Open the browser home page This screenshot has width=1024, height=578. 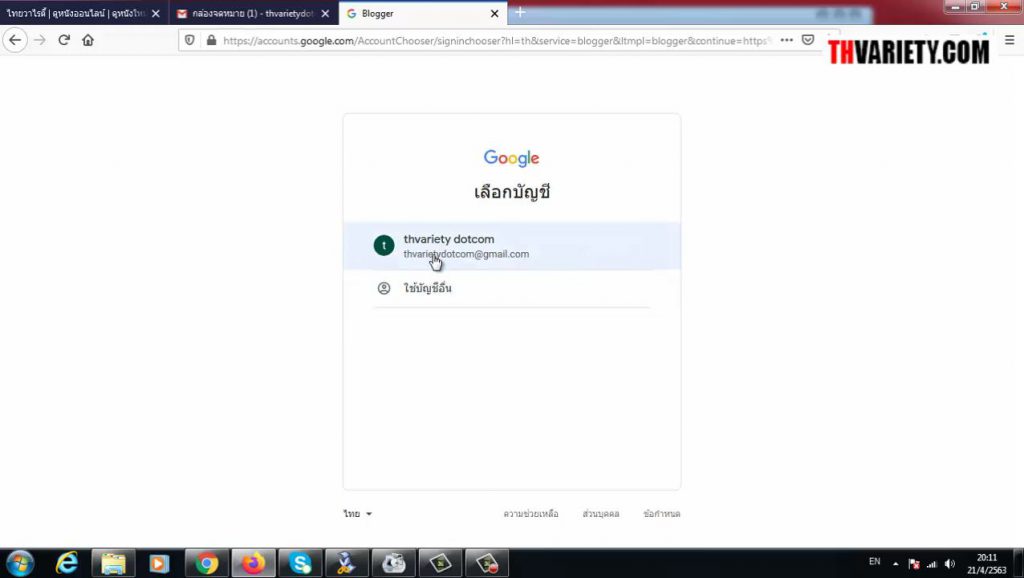click(88, 40)
